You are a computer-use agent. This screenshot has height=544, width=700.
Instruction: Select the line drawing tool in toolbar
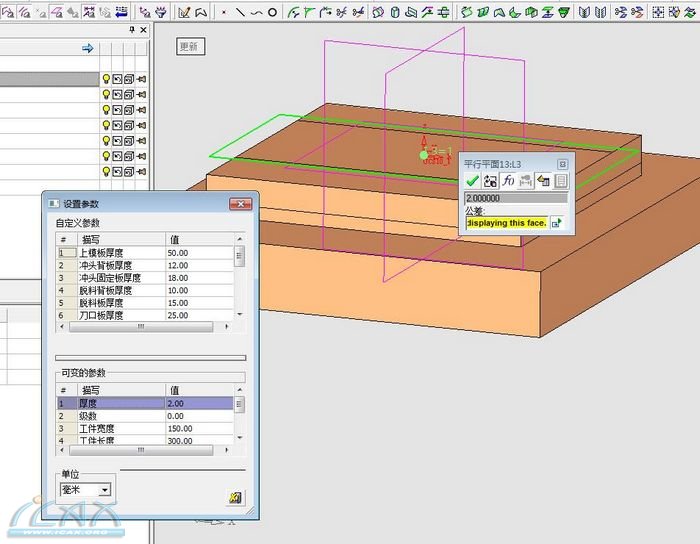coord(239,12)
